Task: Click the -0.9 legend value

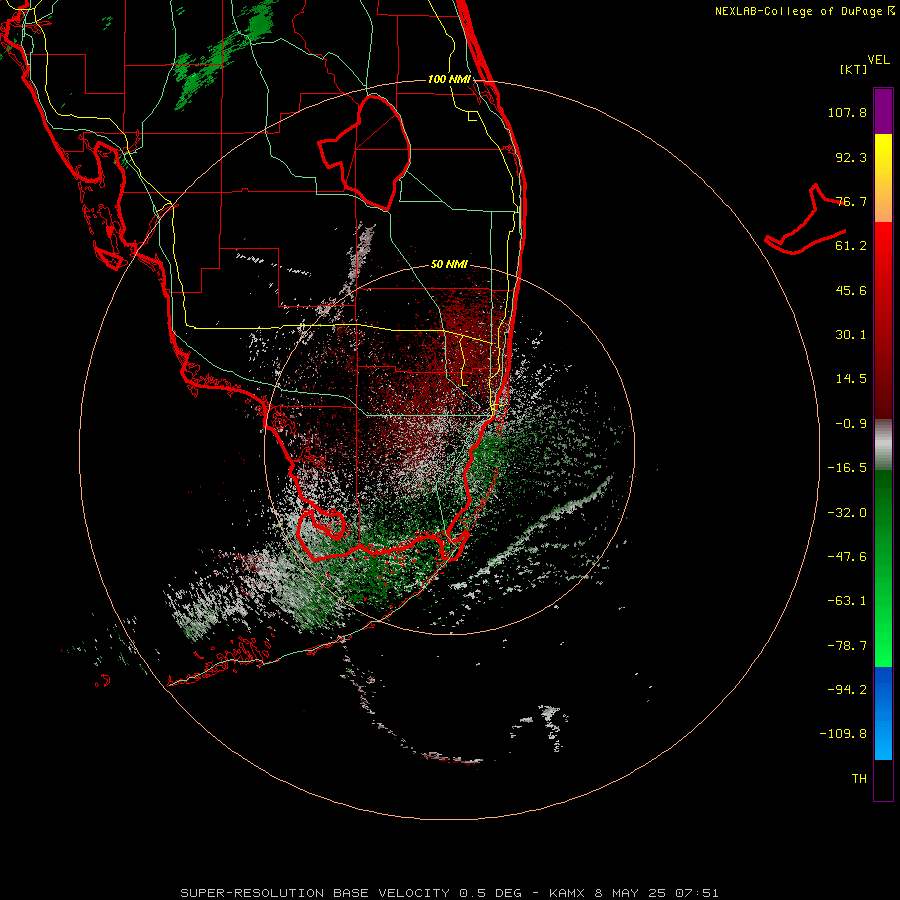Action: [851, 424]
